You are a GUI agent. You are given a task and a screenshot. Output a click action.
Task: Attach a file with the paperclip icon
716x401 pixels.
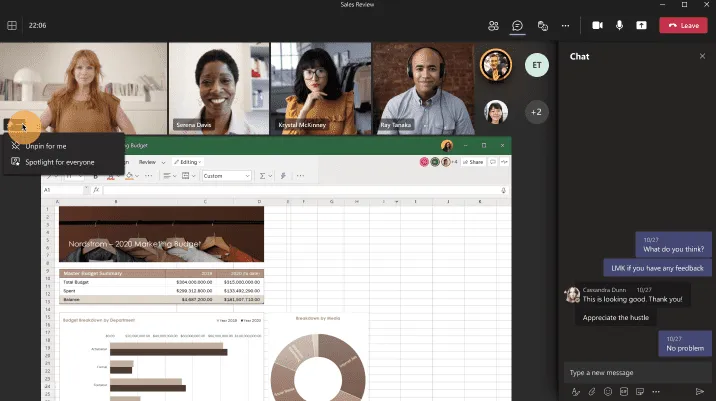coord(591,391)
